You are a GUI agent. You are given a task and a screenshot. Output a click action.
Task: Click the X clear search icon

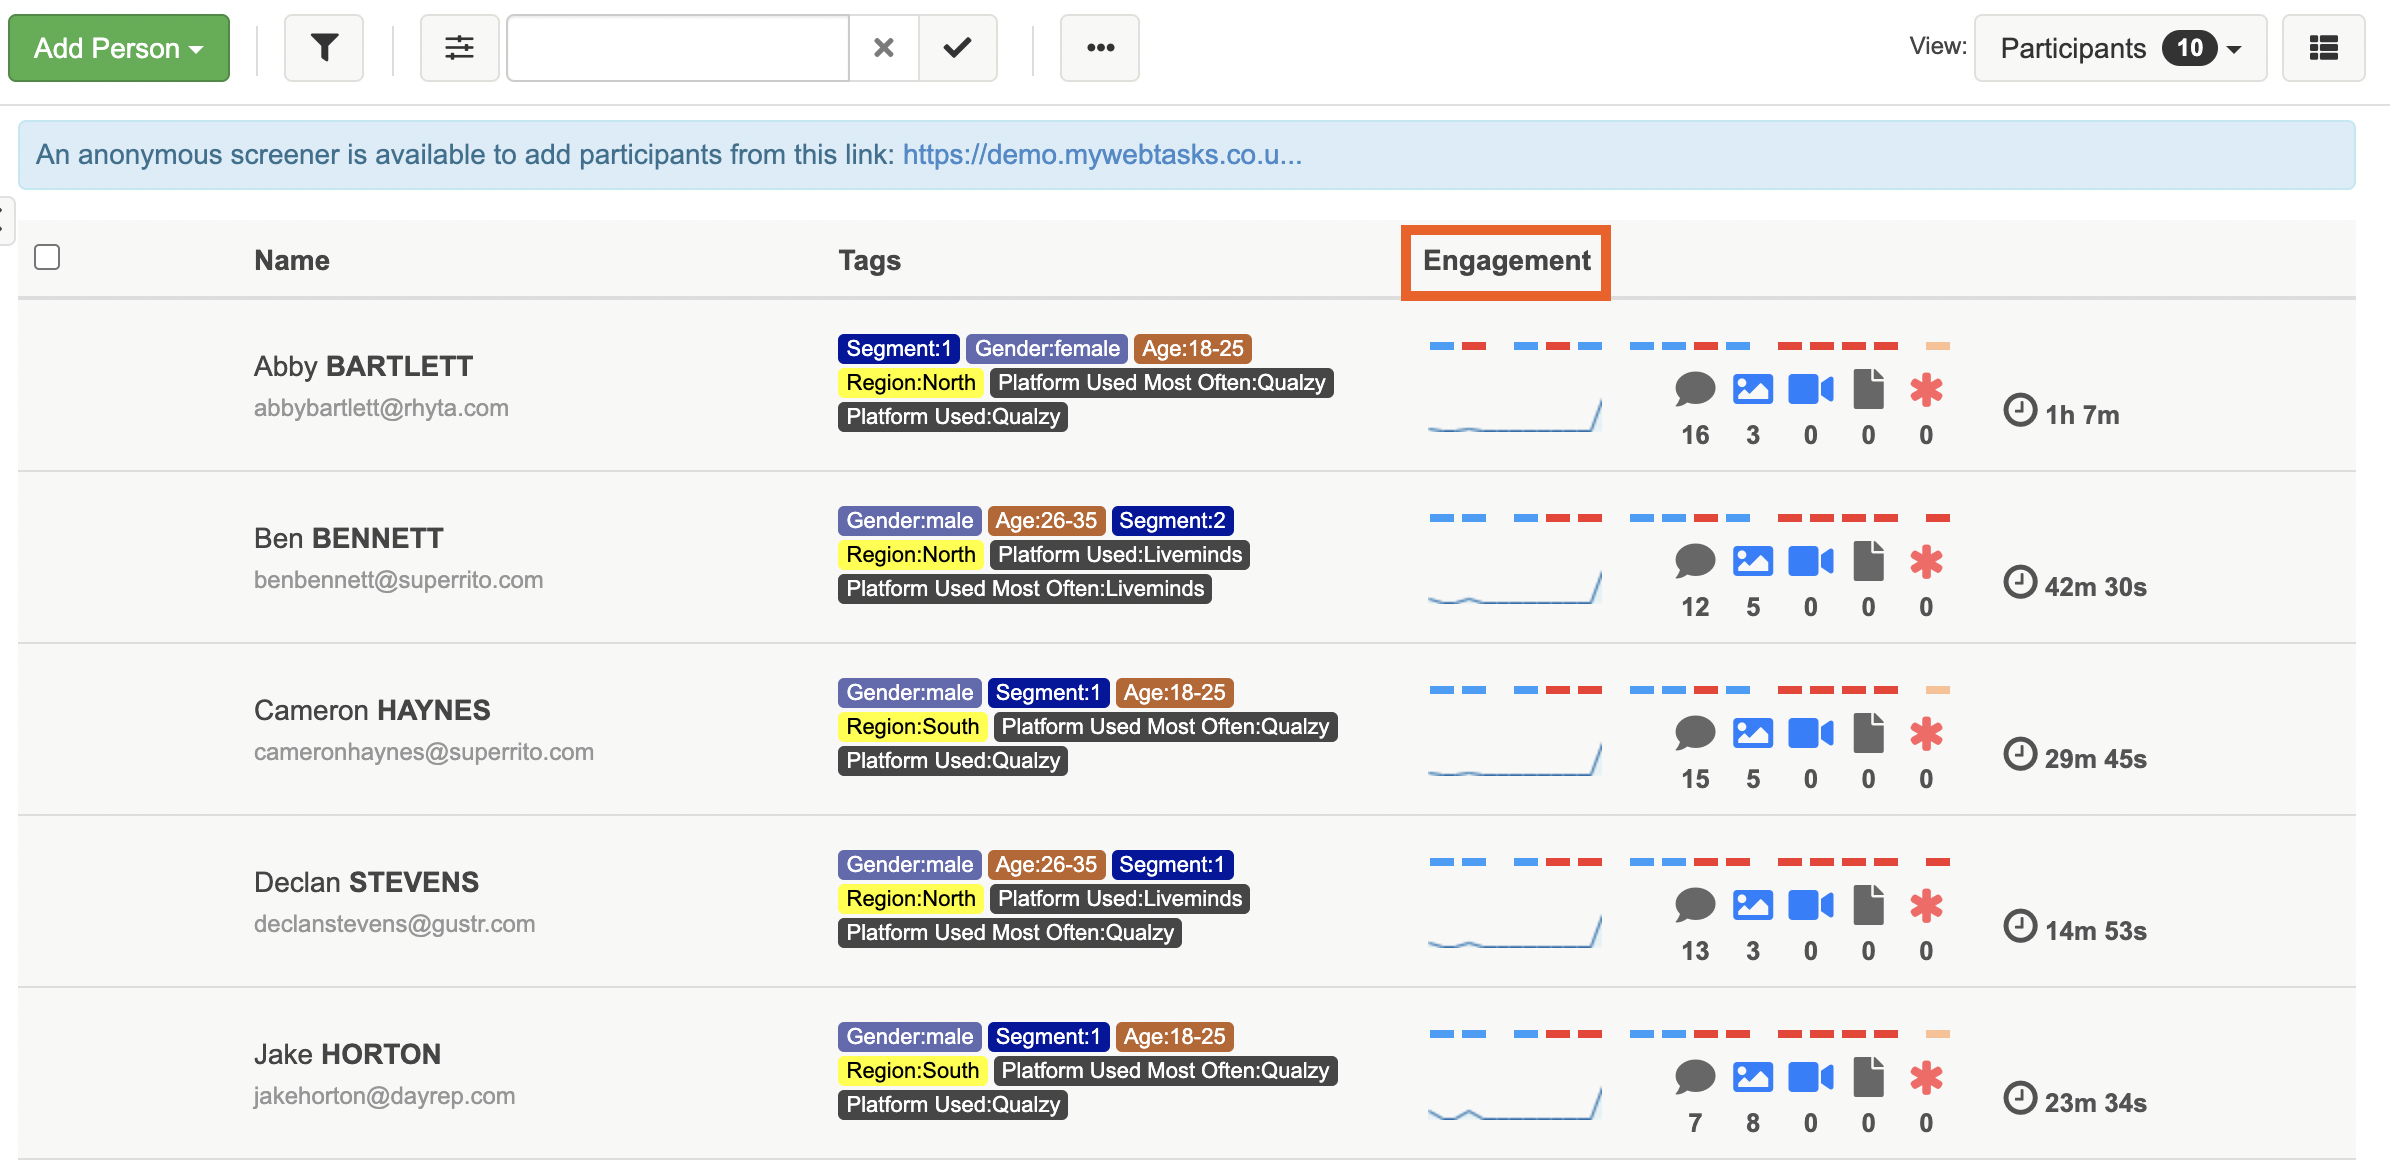[883, 48]
